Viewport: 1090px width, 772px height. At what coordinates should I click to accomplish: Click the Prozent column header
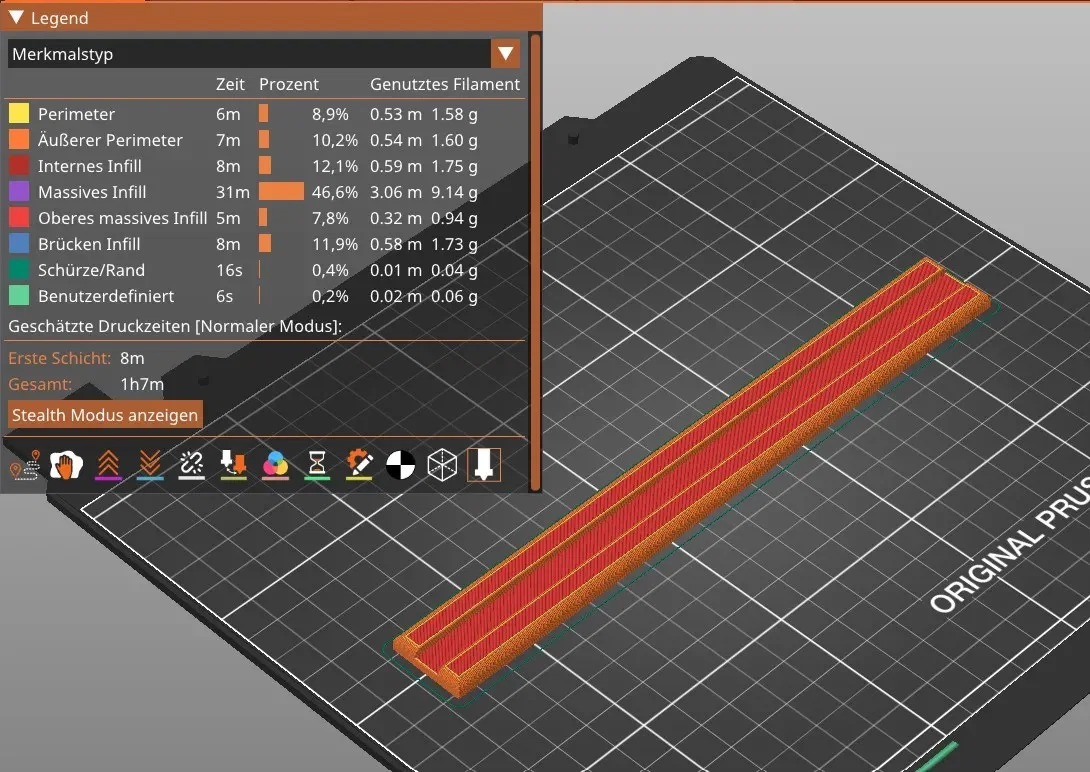click(x=288, y=84)
